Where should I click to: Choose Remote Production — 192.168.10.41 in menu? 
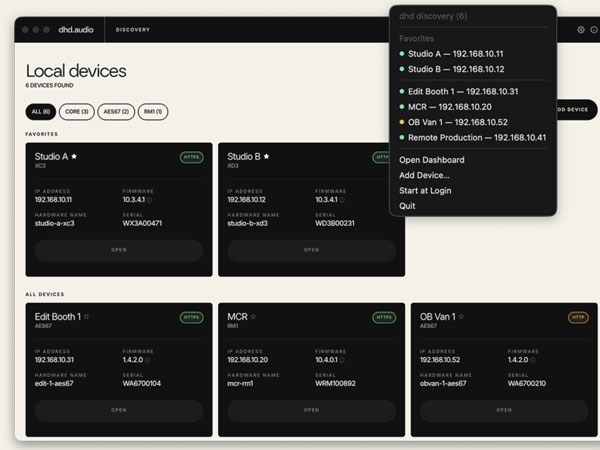pyautogui.click(x=473, y=138)
